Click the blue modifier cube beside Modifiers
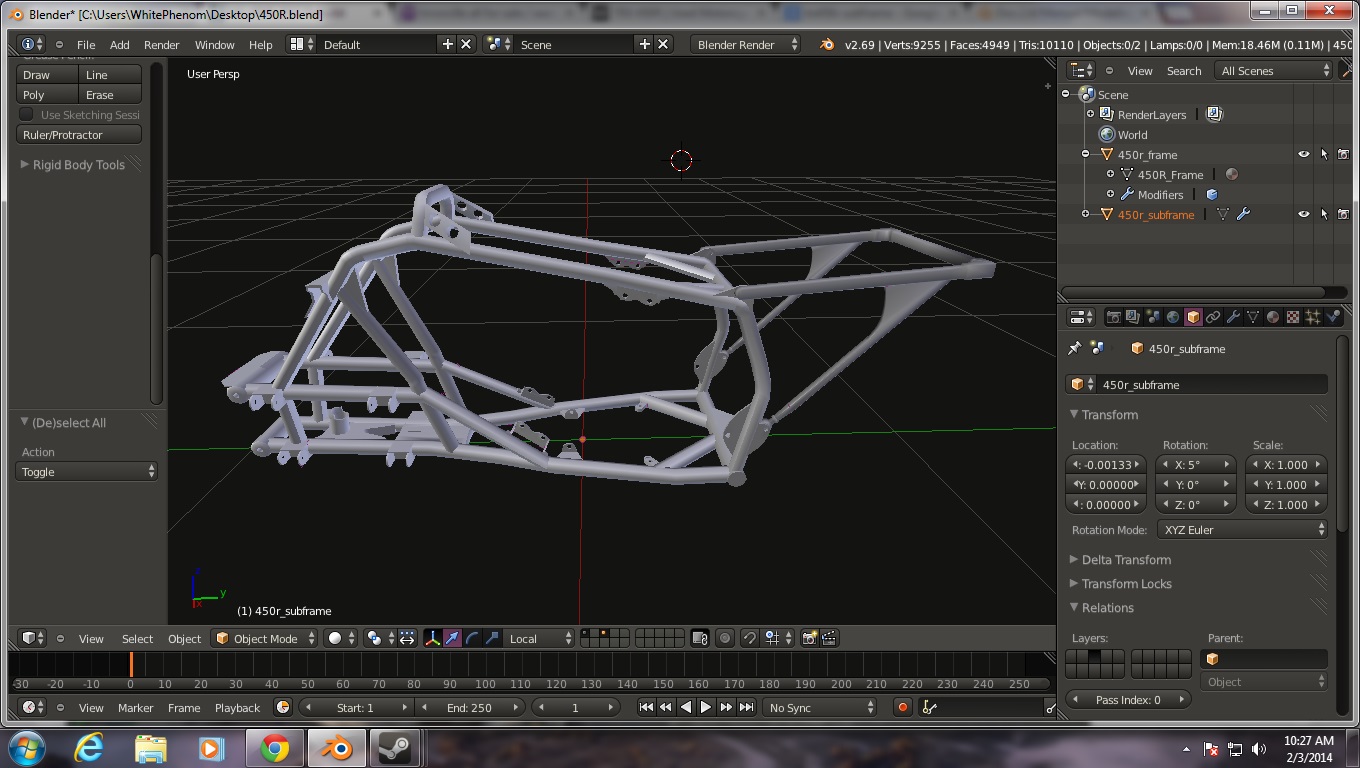The height and width of the screenshot is (768, 1360). coord(1212,194)
